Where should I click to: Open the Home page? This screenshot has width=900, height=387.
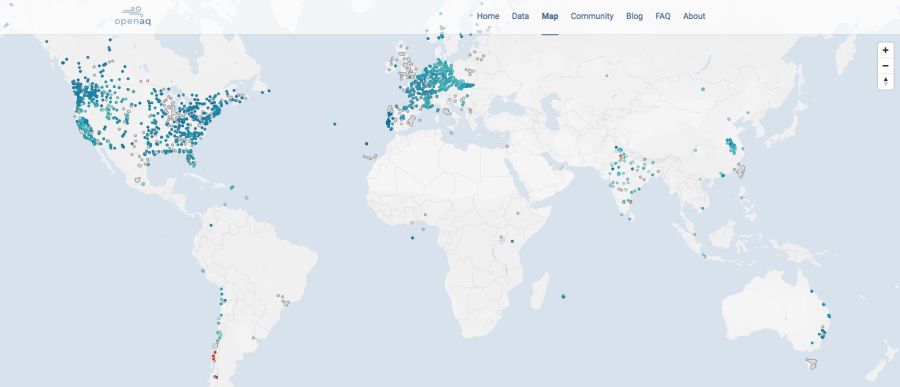(488, 16)
